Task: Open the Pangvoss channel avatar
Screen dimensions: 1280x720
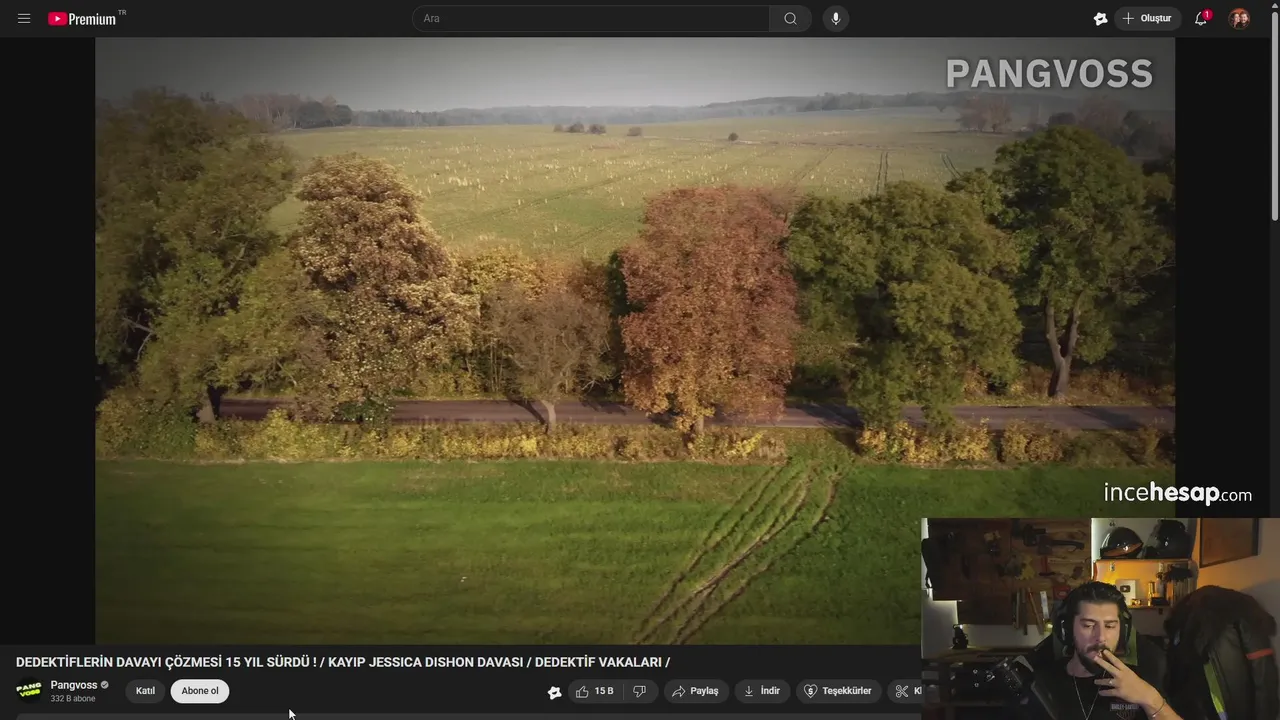Action: pos(29,691)
